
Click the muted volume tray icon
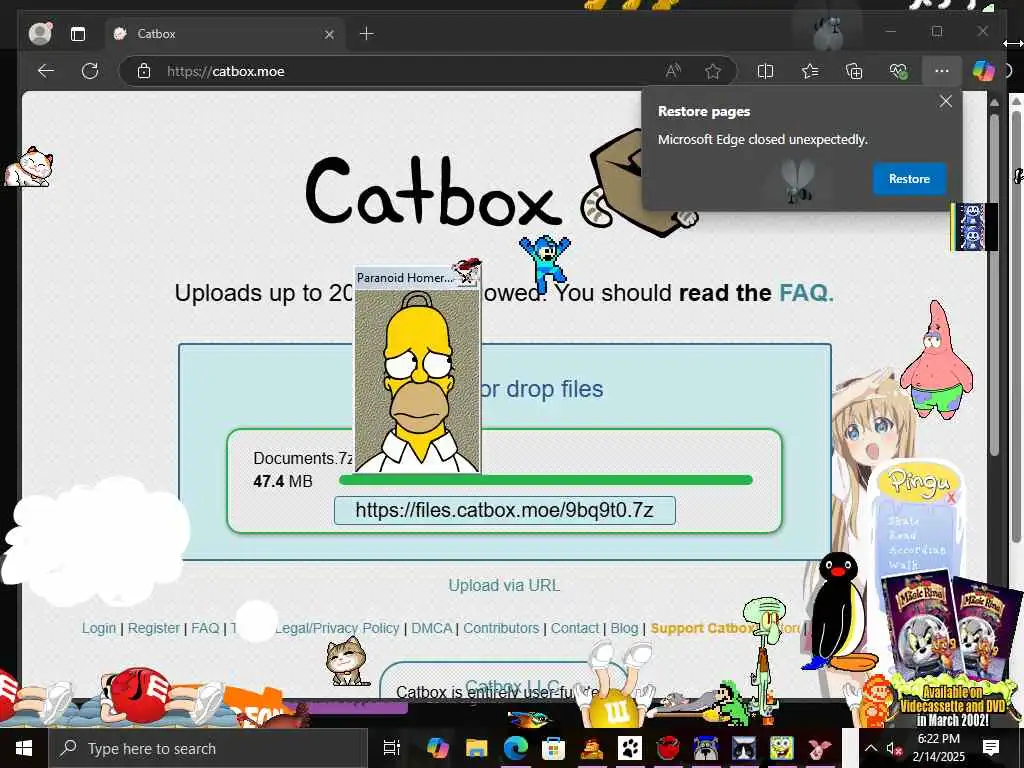tap(893, 748)
